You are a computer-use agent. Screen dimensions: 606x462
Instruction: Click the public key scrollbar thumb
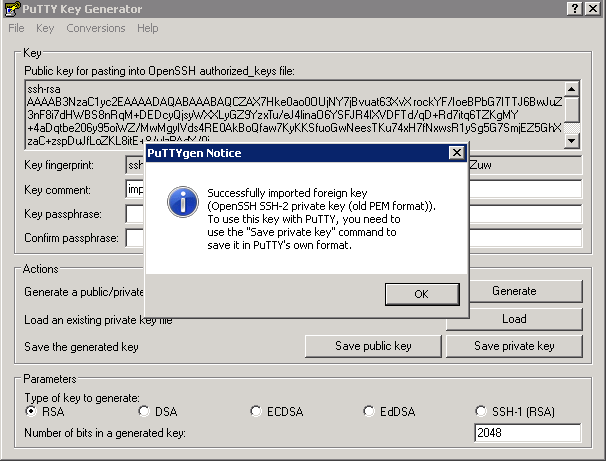click(572, 110)
